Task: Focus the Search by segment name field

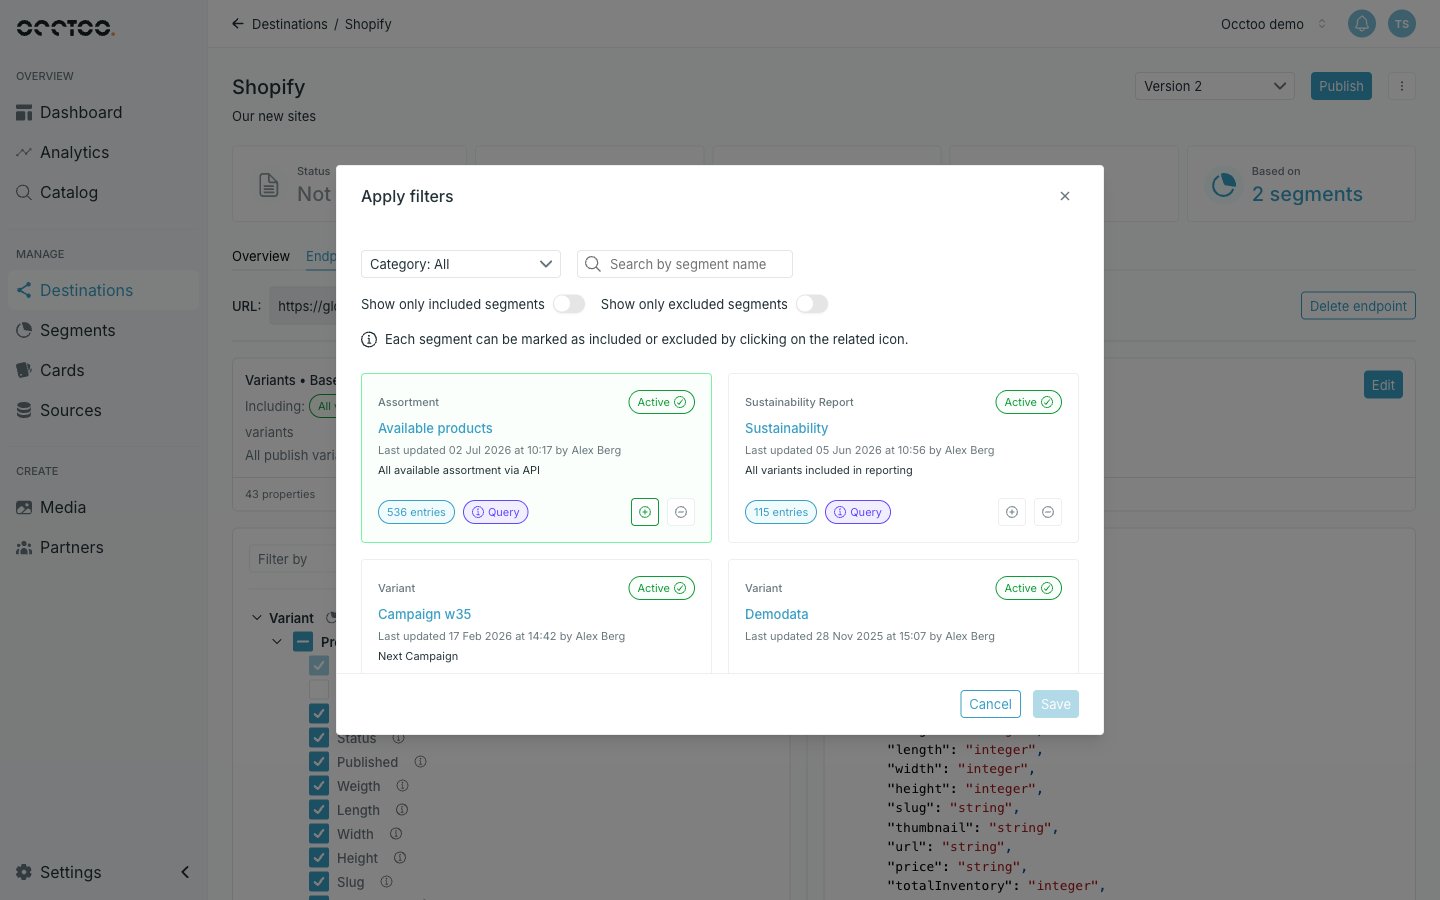Action: [x=685, y=264]
